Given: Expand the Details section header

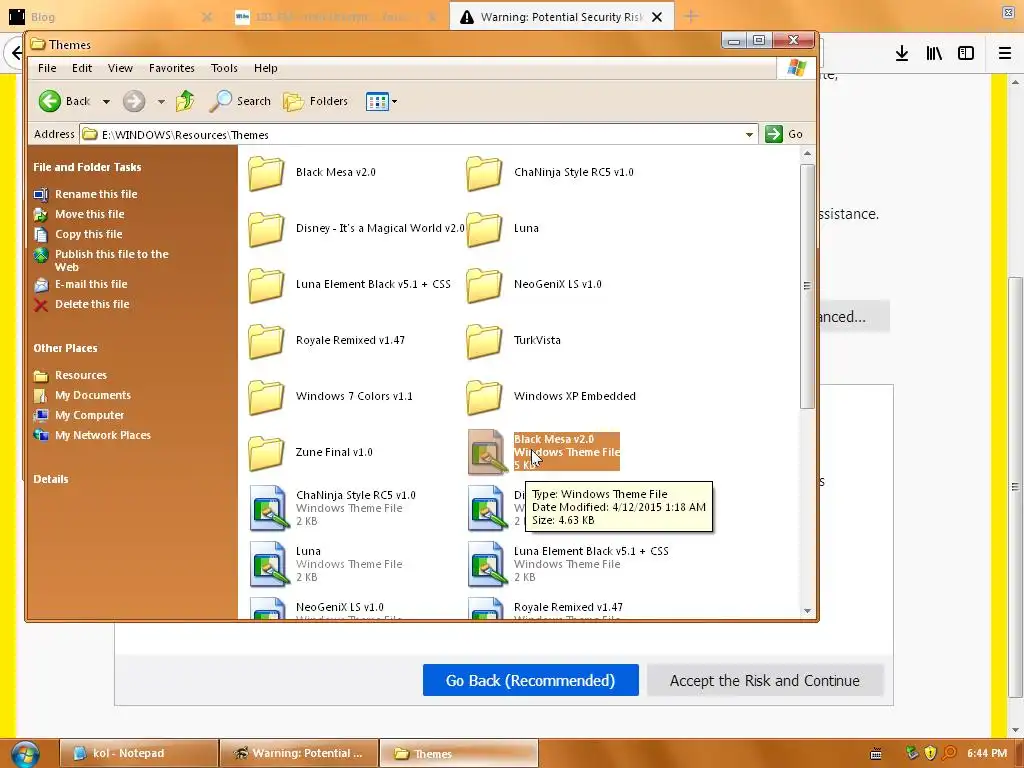Looking at the screenshot, I should [51, 479].
